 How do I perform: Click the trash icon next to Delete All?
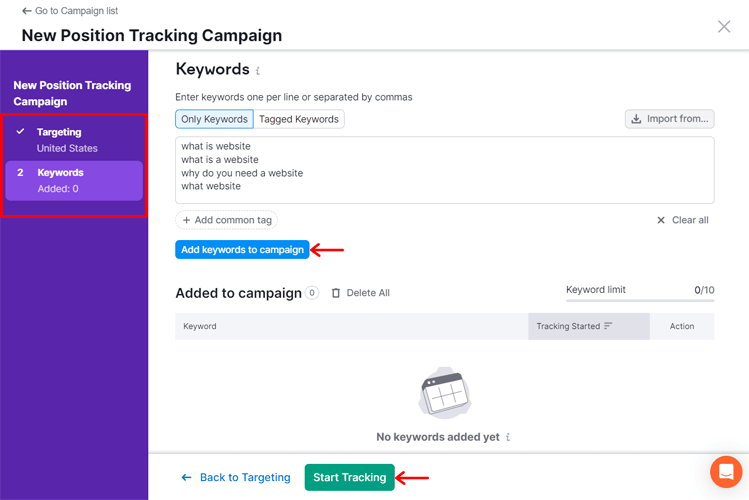tap(336, 293)
